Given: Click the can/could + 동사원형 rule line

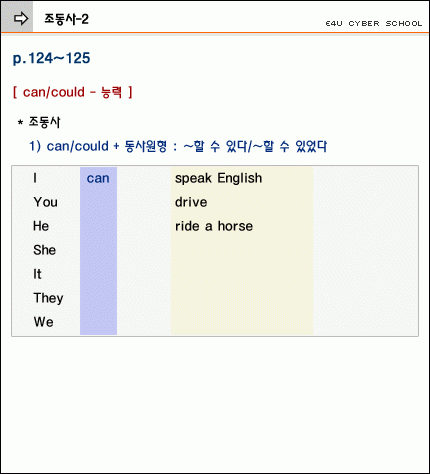Looking at the screenshot, I should click(178, 146).
